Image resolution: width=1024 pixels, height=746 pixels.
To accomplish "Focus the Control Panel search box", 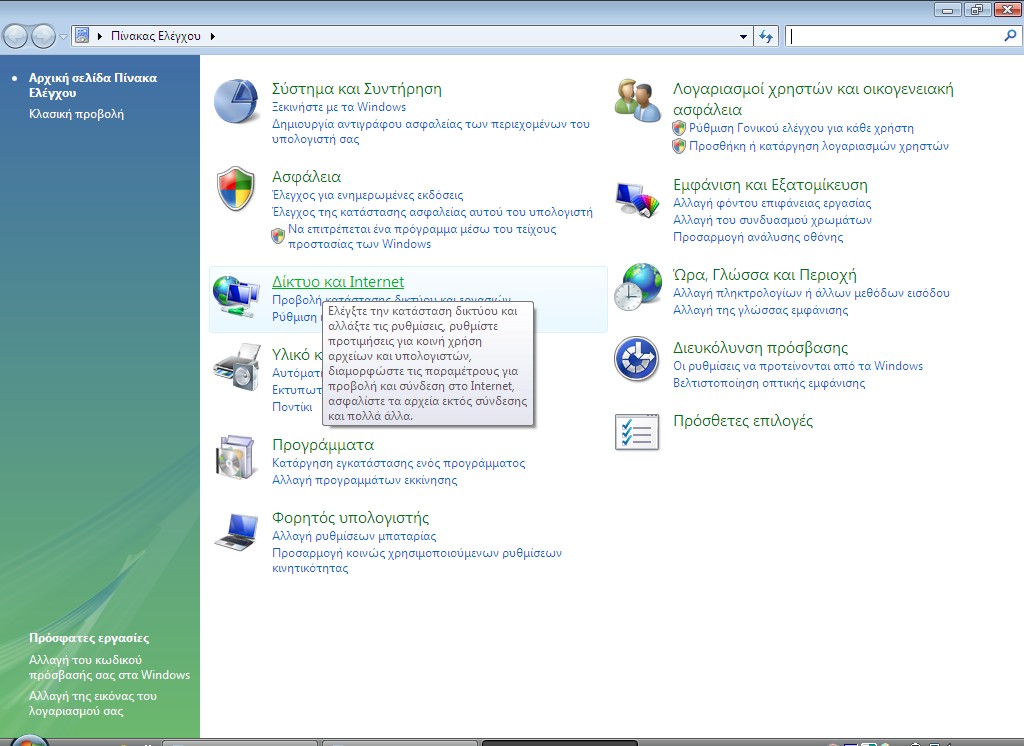I will pyautogui.click(x=895, y=37).
